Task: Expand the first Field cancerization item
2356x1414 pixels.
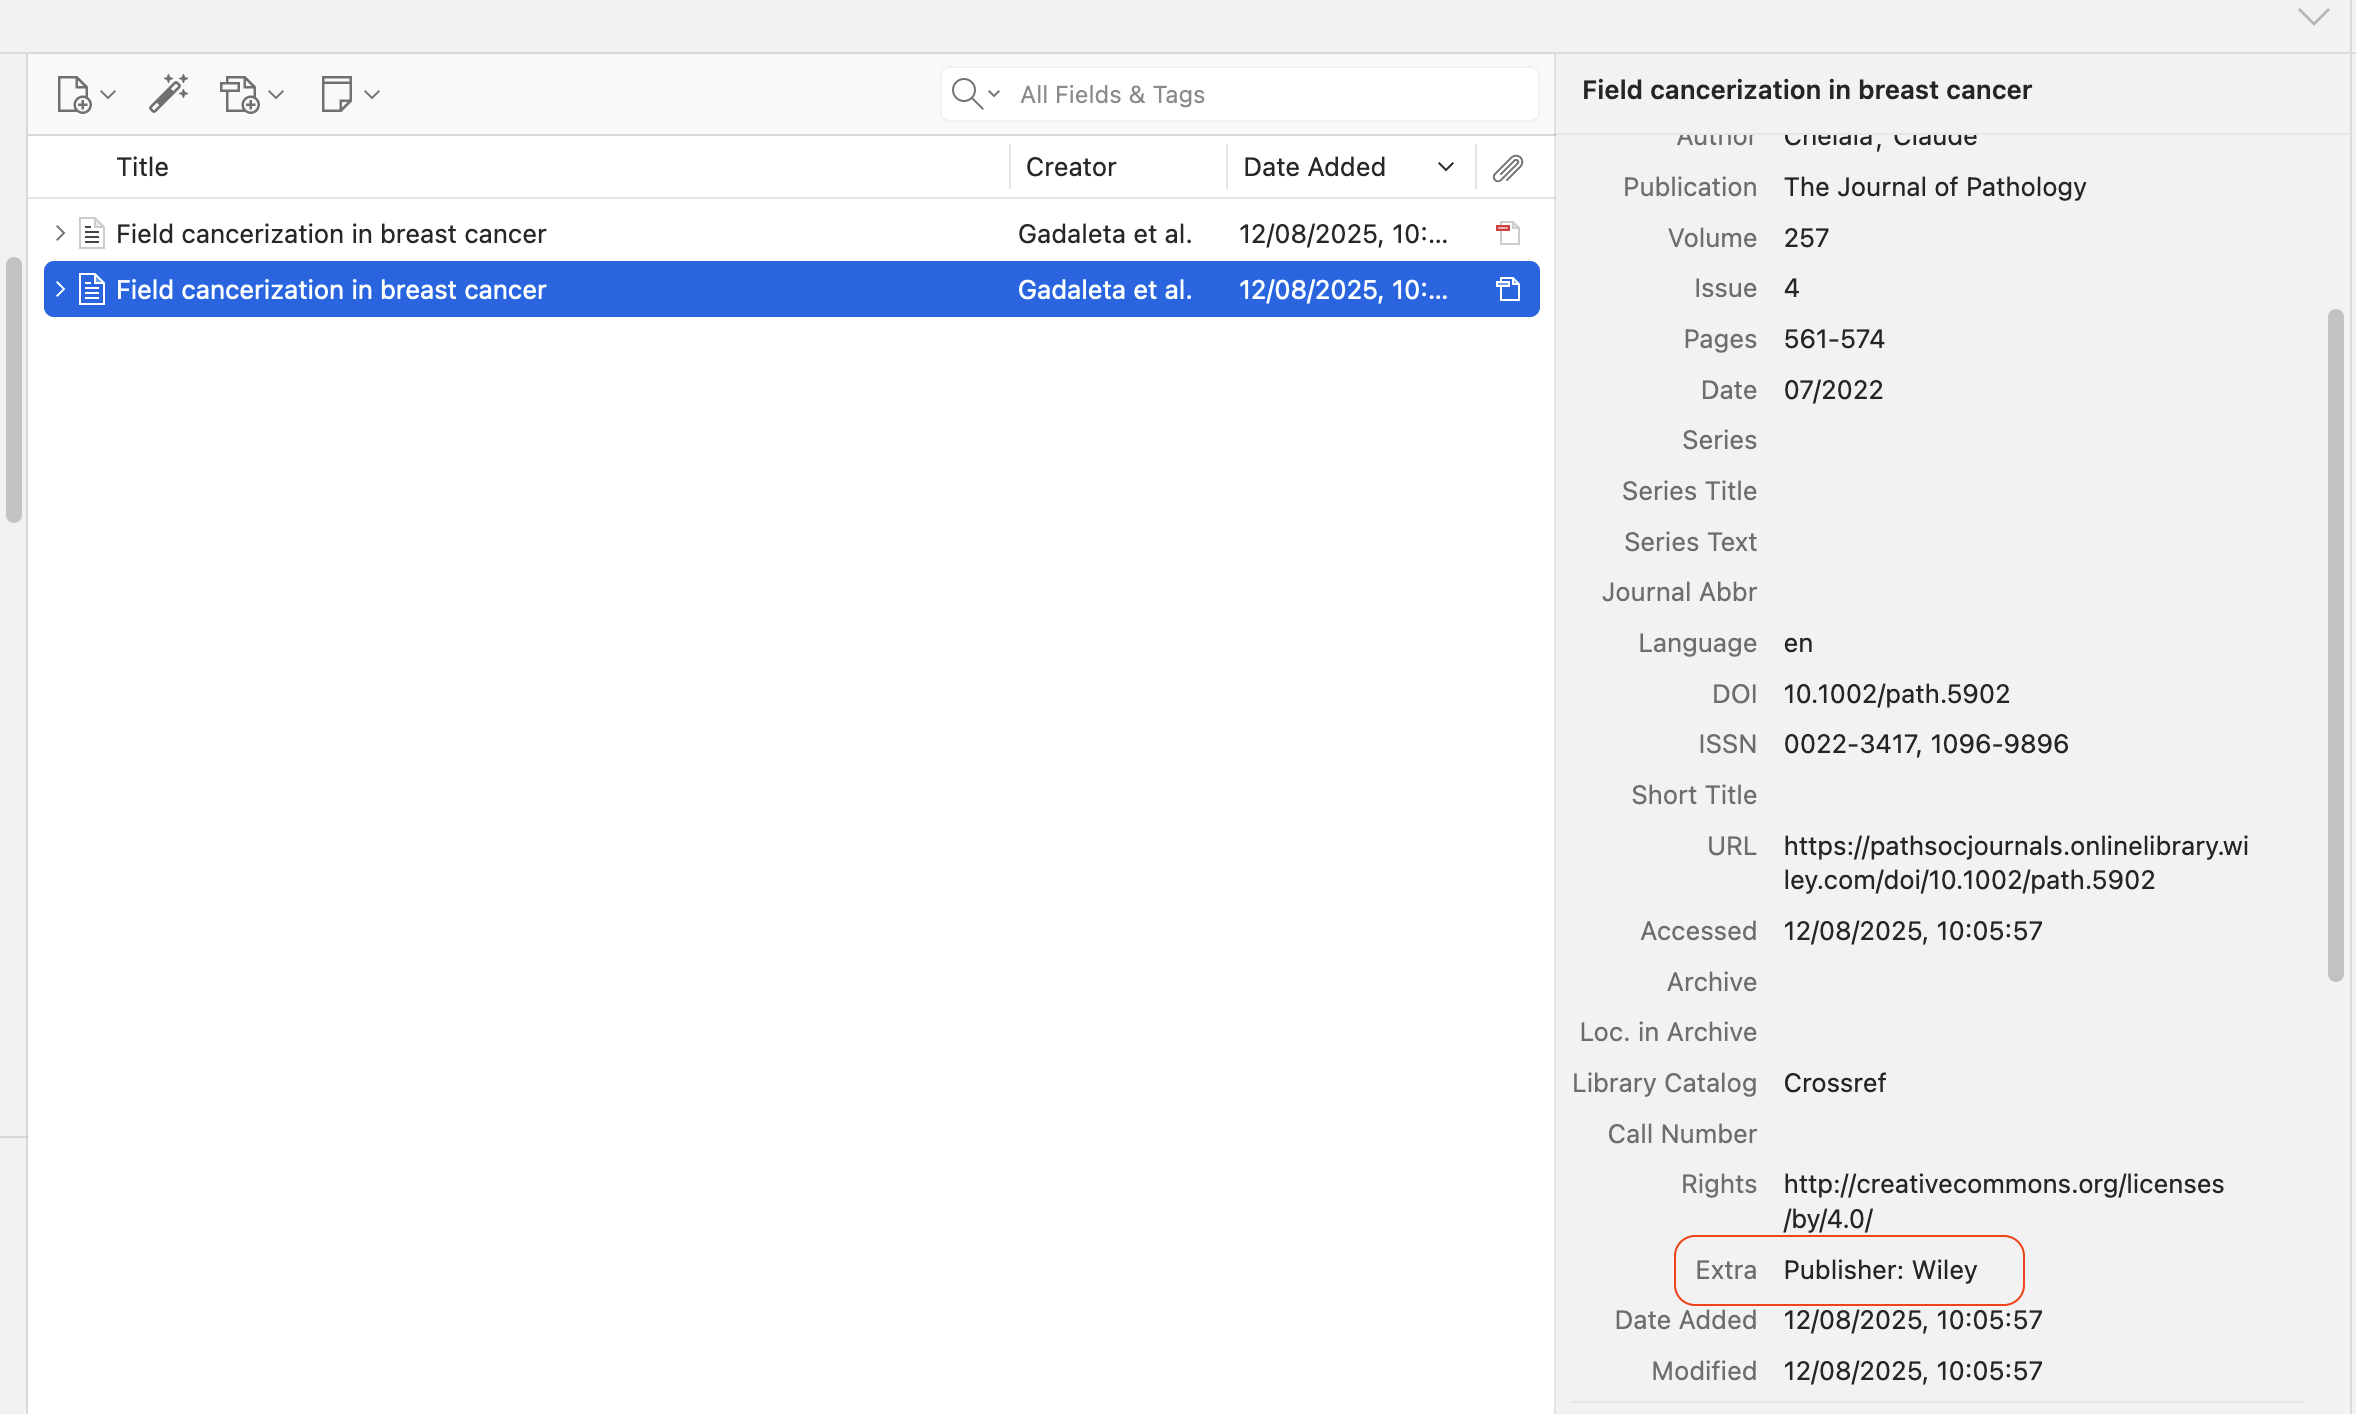Action: click(x=60, y=234)
